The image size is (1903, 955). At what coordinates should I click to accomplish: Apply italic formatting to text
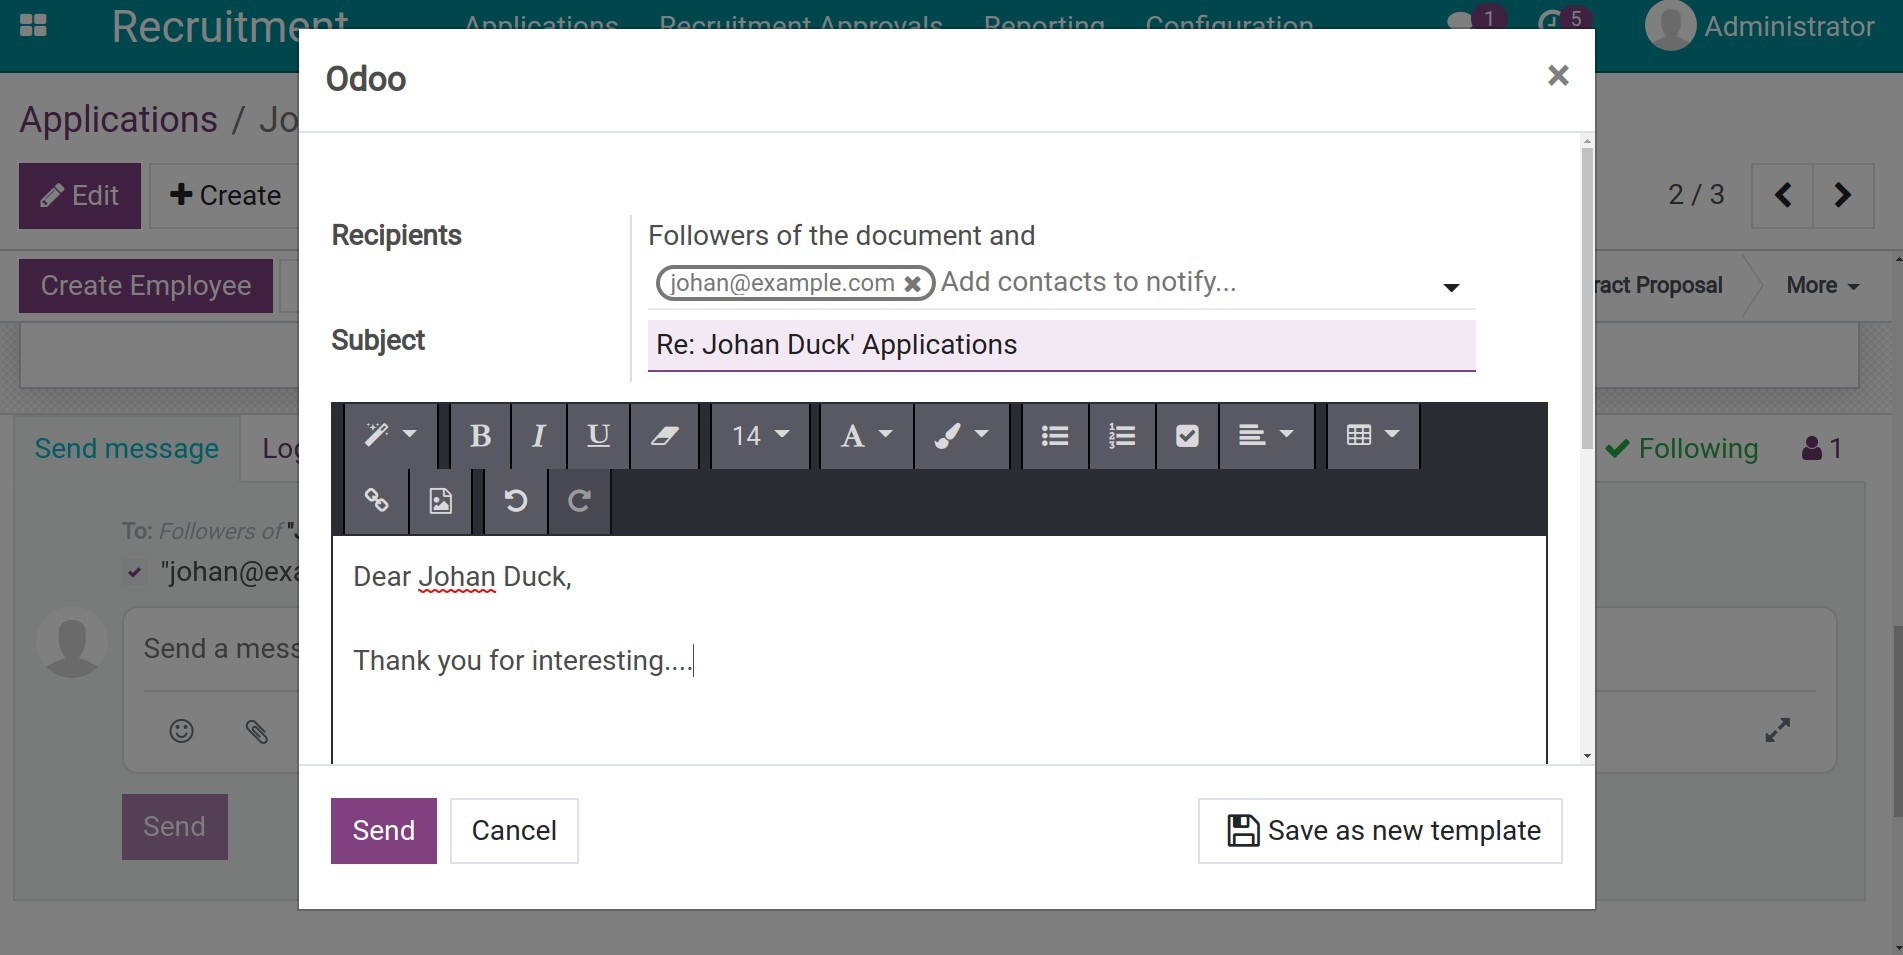click(x=538, y=436)
